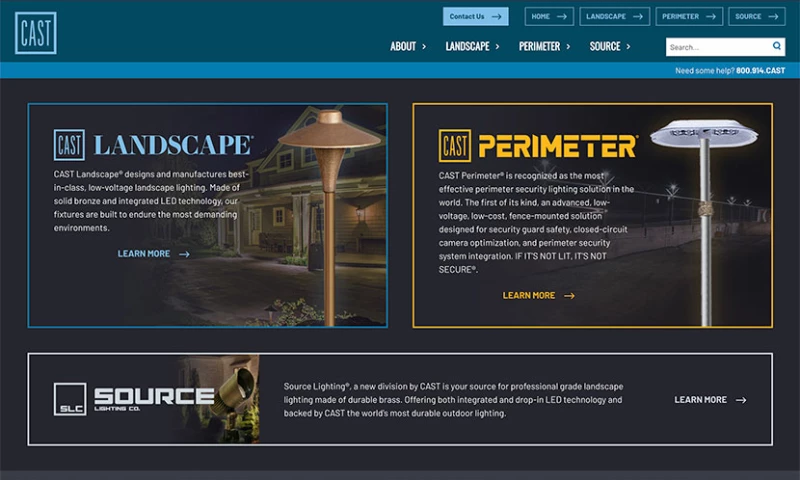Expand the LANDSCAPE main navigation menu
The width and height of the screenshot is (800, 480).
[x=472, y=46]
